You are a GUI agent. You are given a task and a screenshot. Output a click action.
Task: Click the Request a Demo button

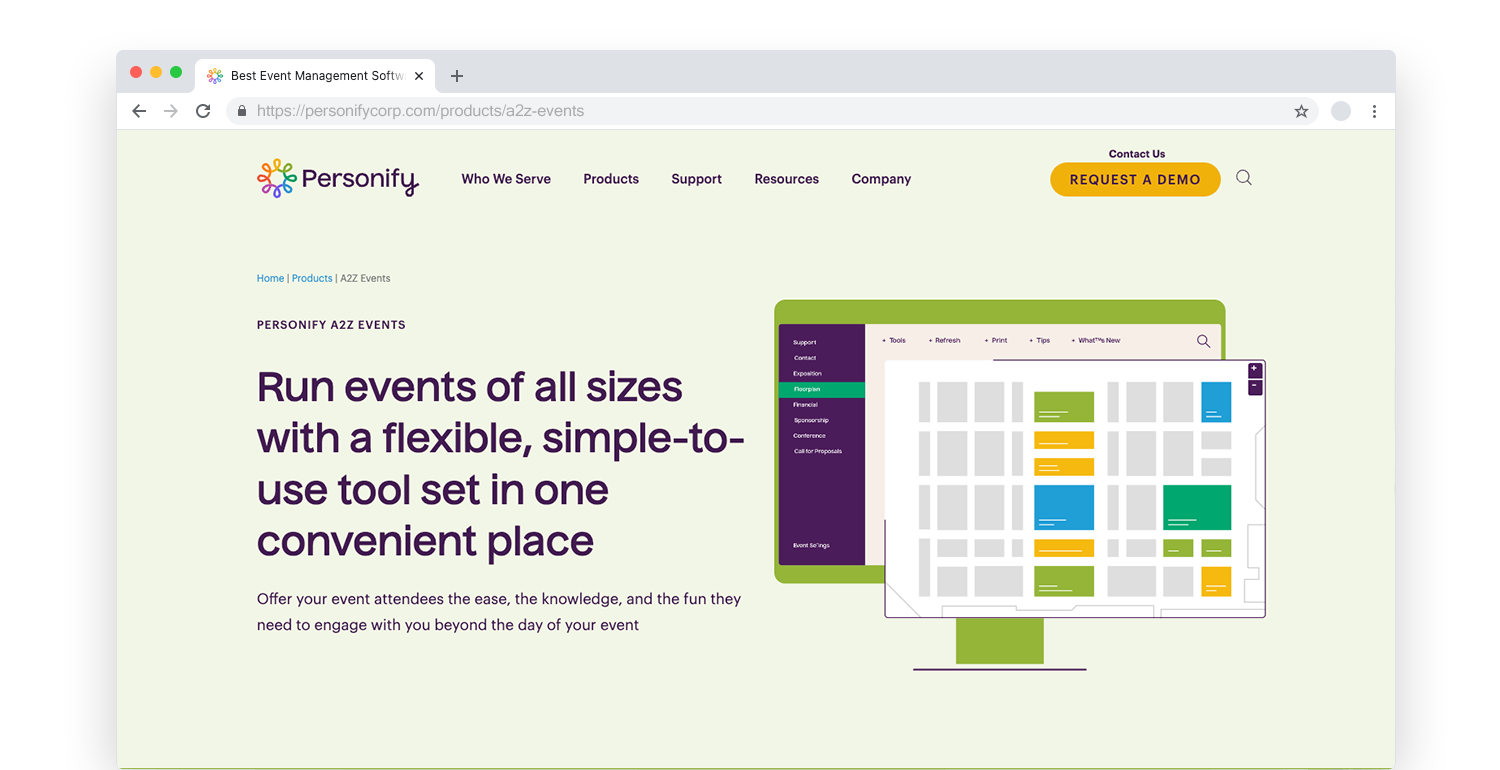click(x=1135, y=180)
